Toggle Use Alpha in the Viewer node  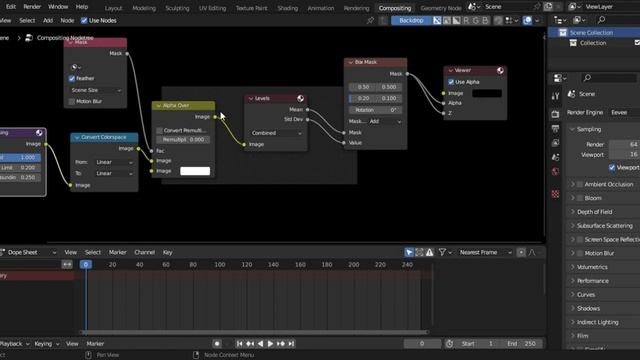tap(451, 82)
